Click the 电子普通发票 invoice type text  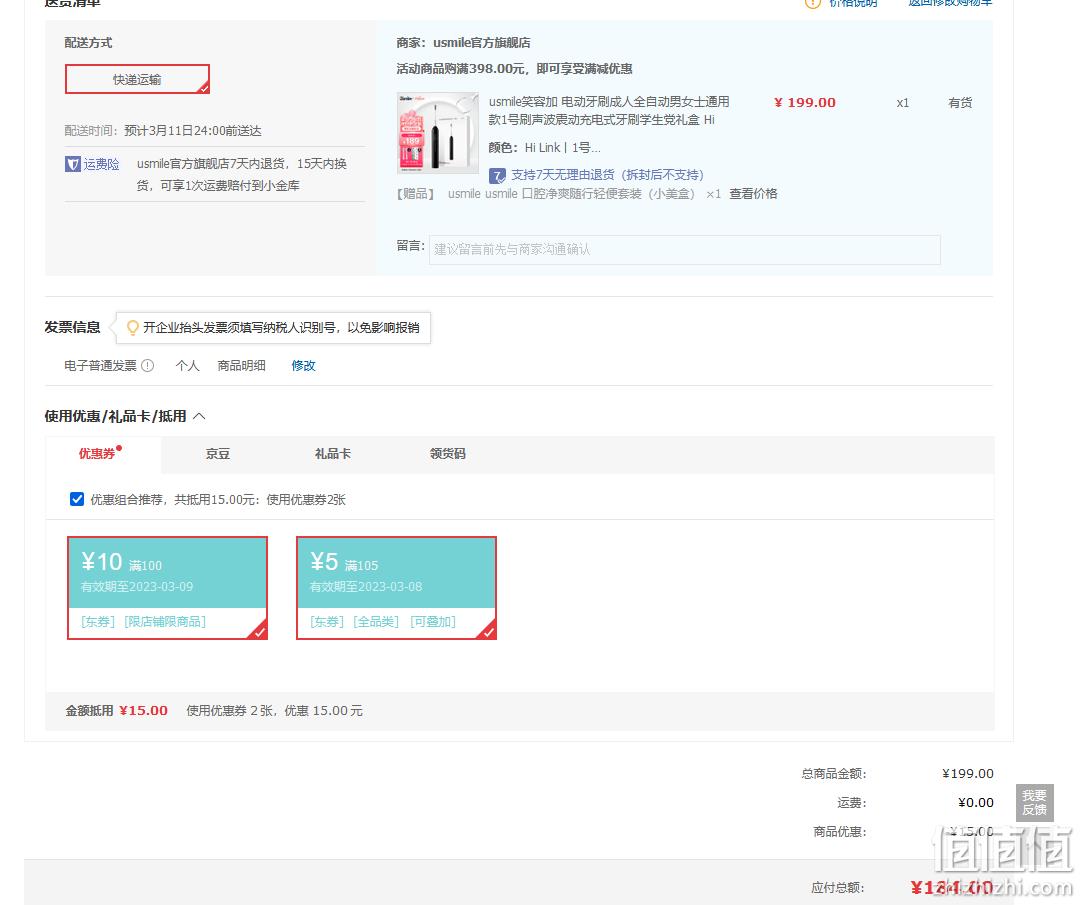coord(100,366)
